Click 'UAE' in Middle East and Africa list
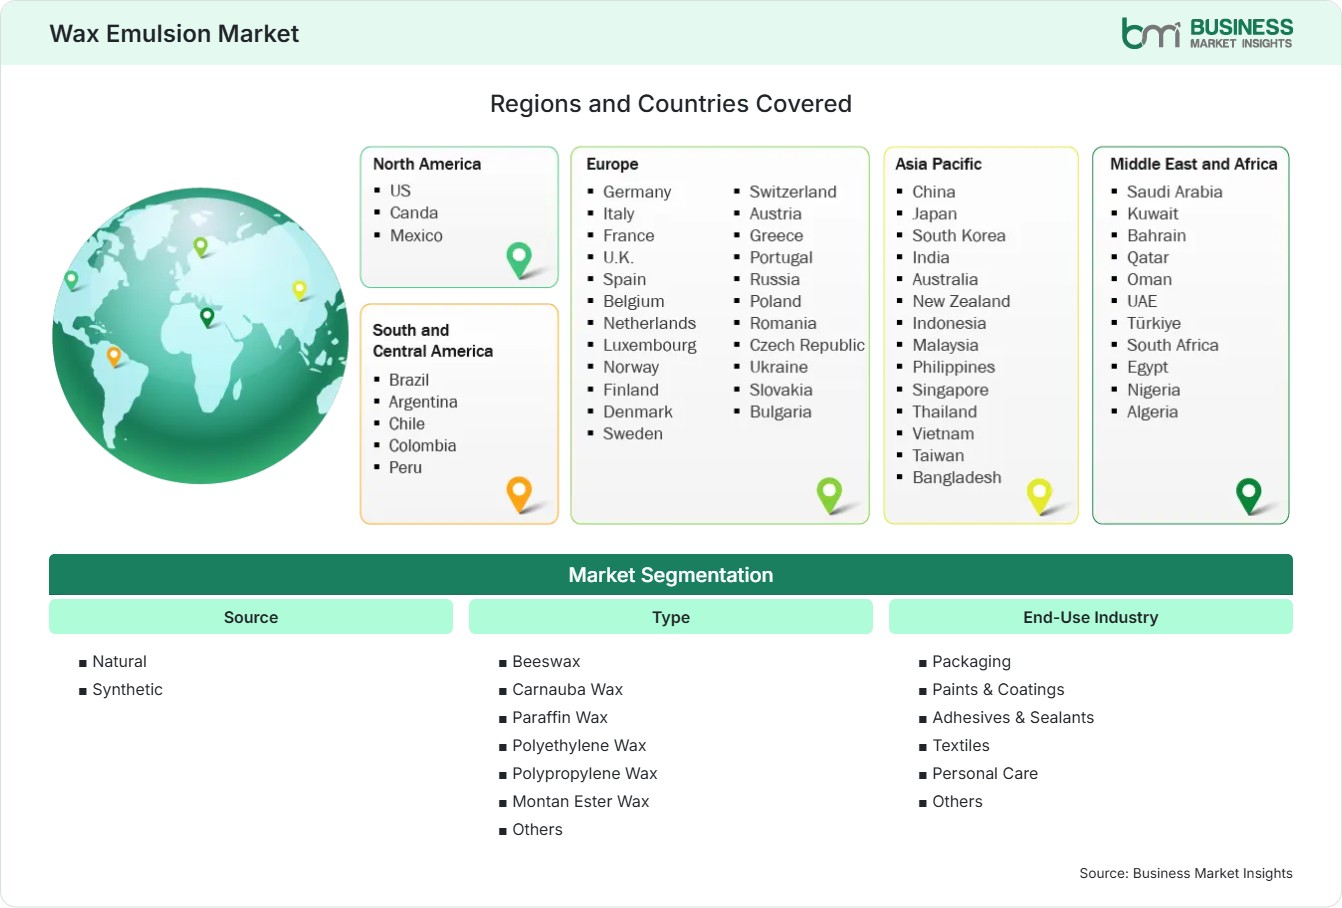This screenshot has width=1342, height=908. [1142, 301]
